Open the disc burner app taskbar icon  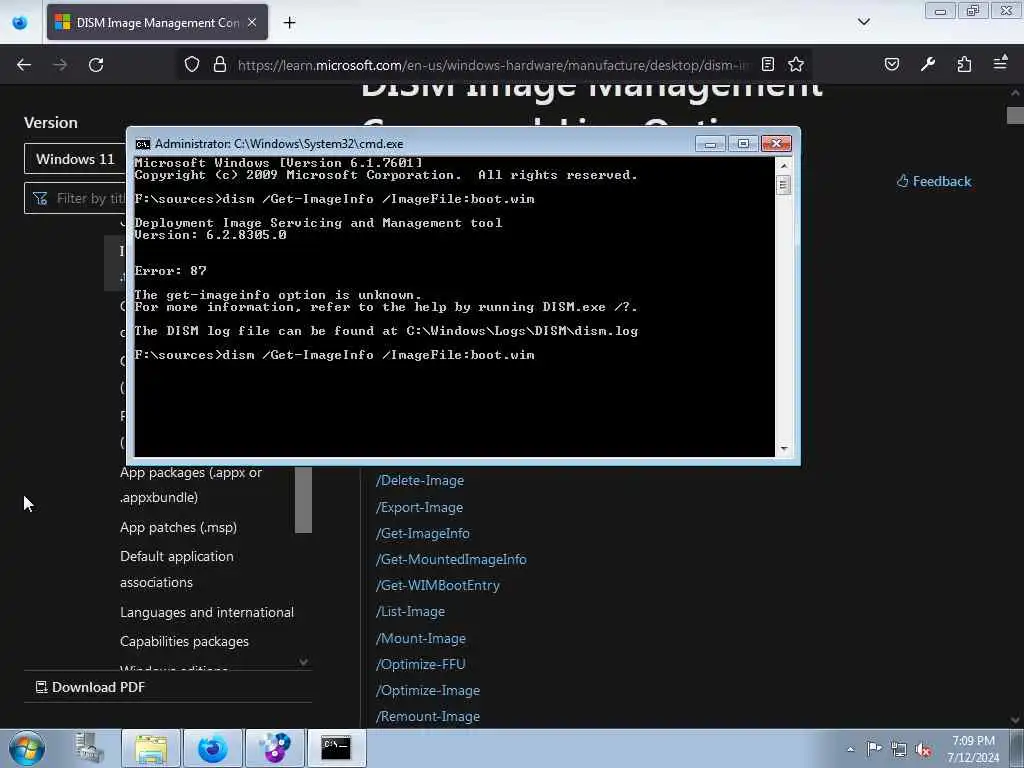pos(274,748)
